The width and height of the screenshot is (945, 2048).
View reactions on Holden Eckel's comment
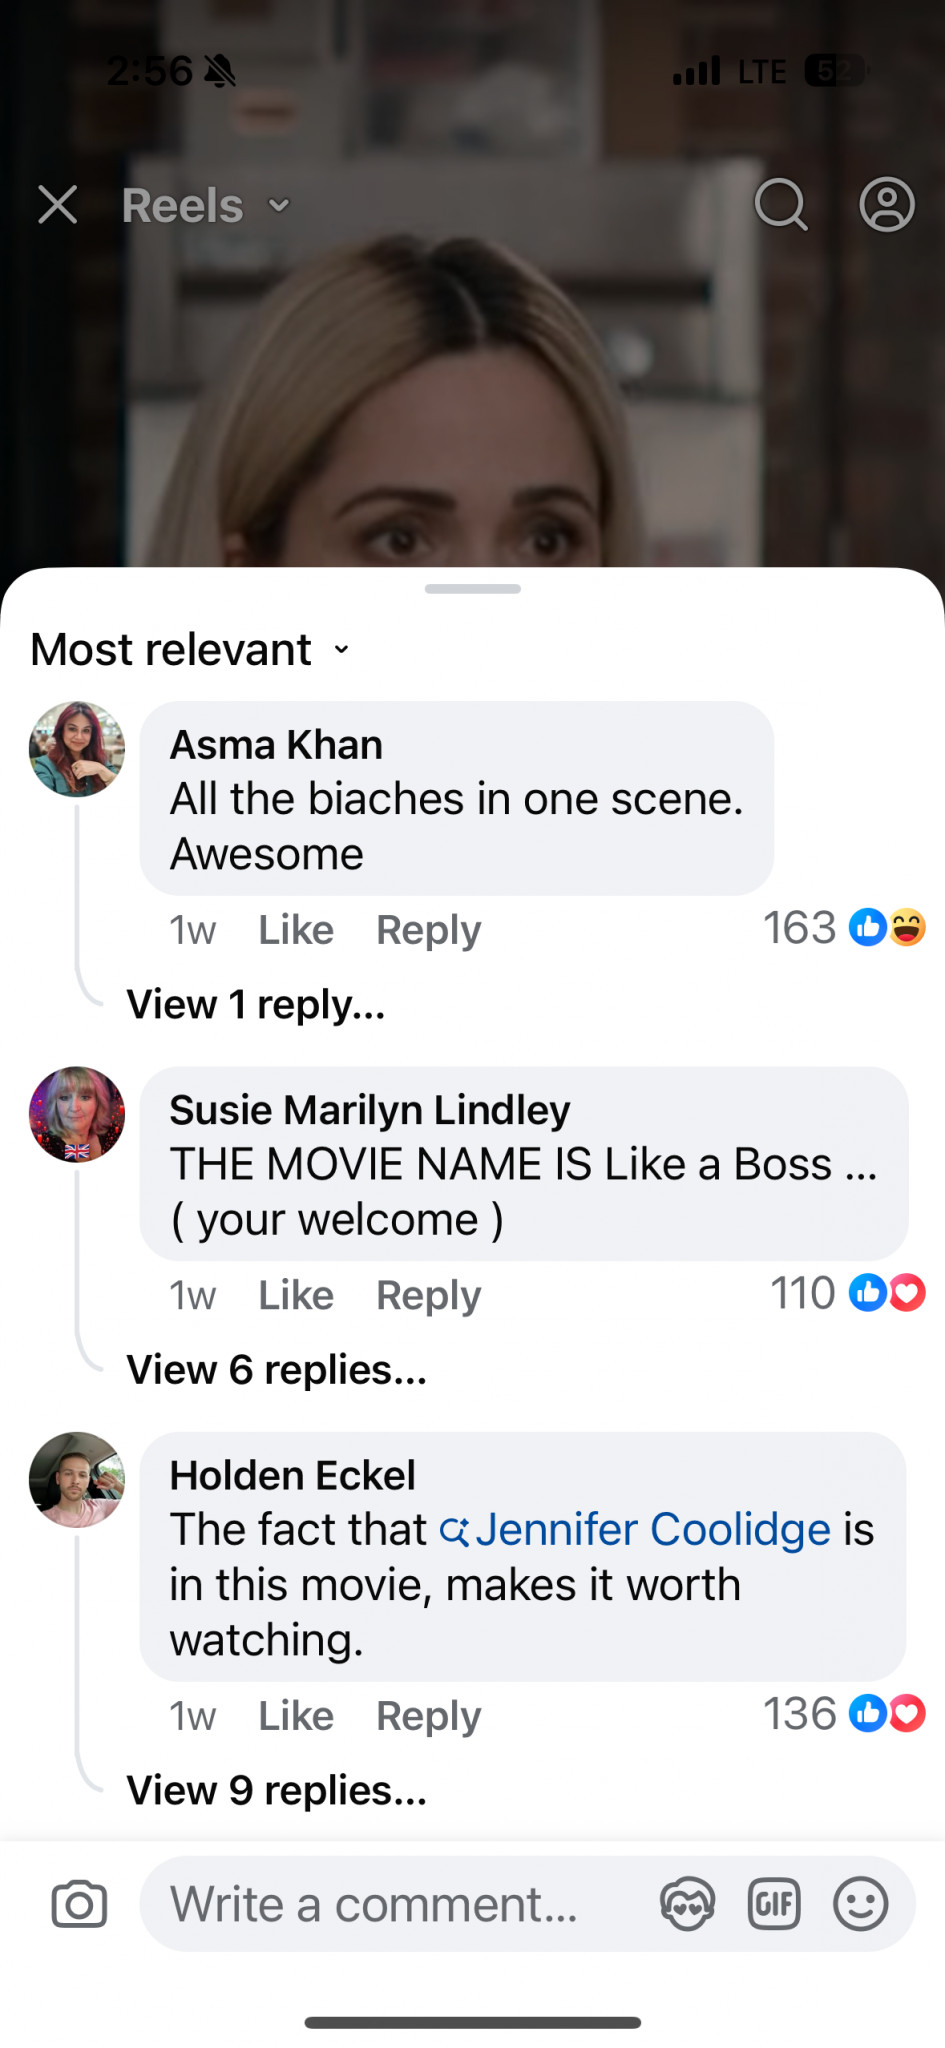pyautogui.click(x=845, y=1714)
